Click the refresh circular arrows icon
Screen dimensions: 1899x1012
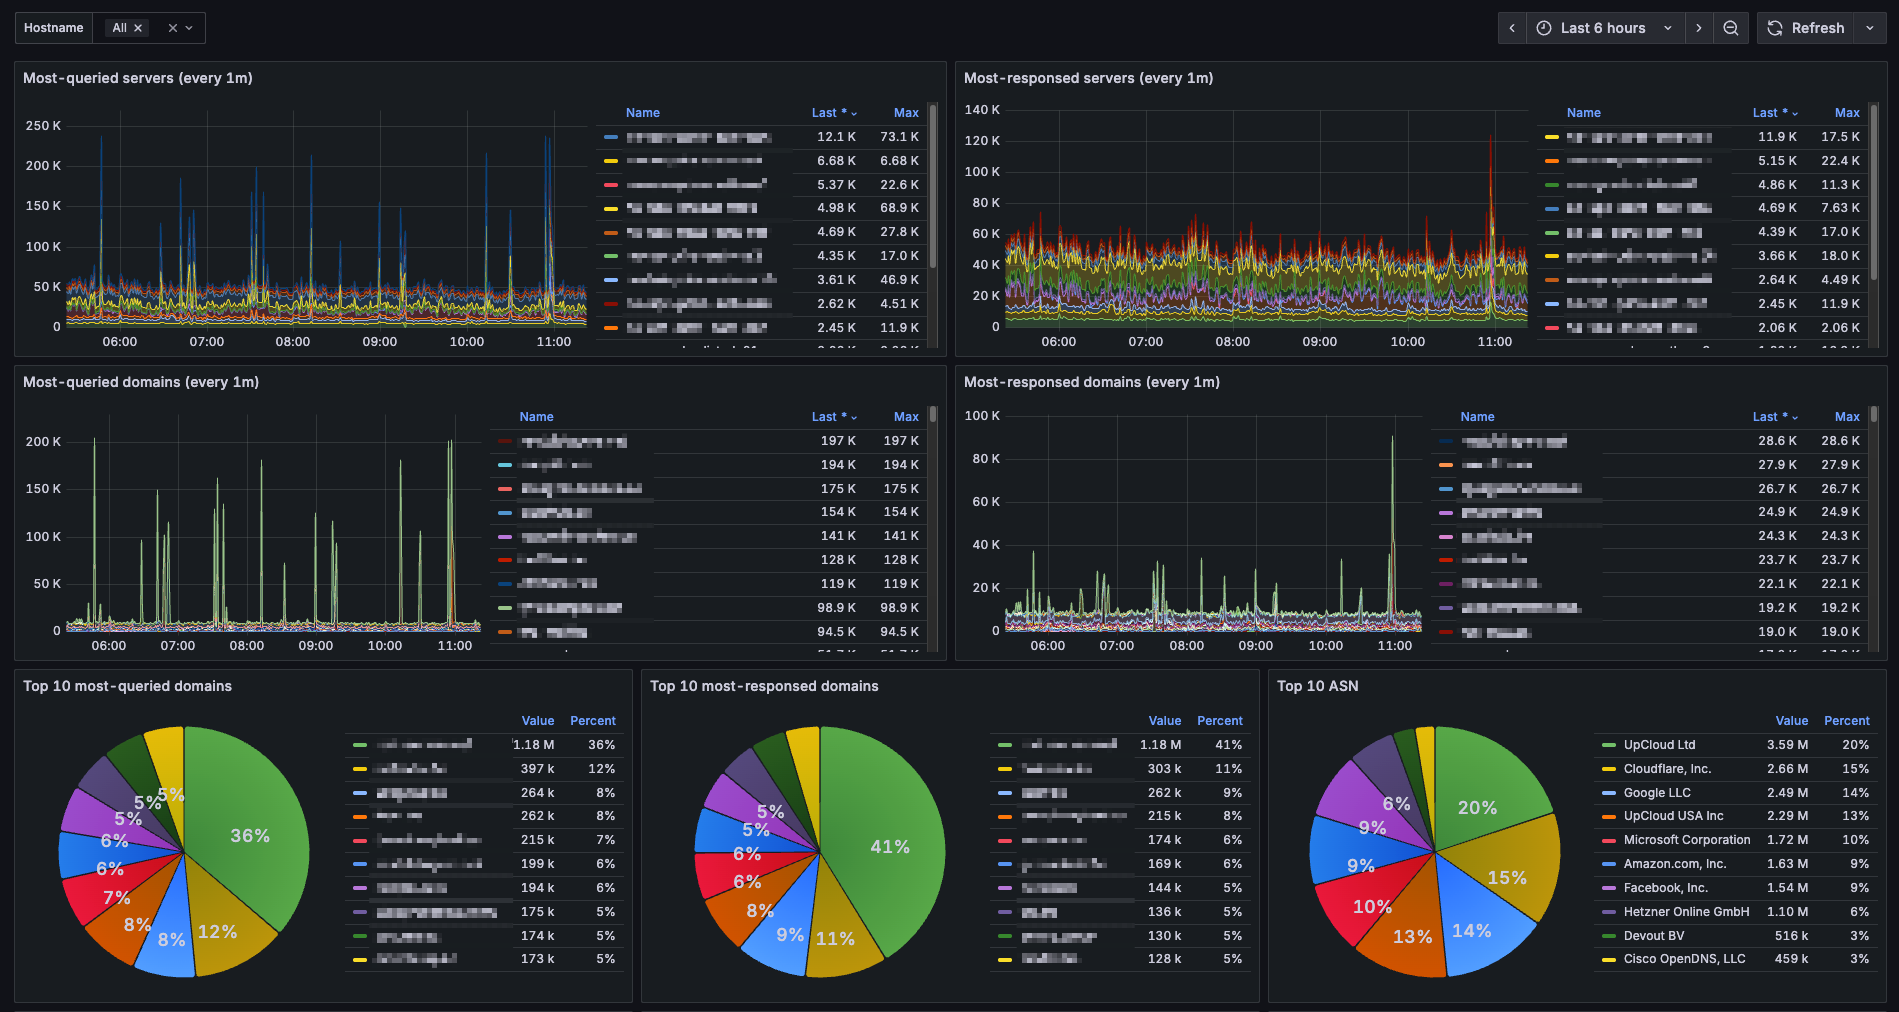1775,28
